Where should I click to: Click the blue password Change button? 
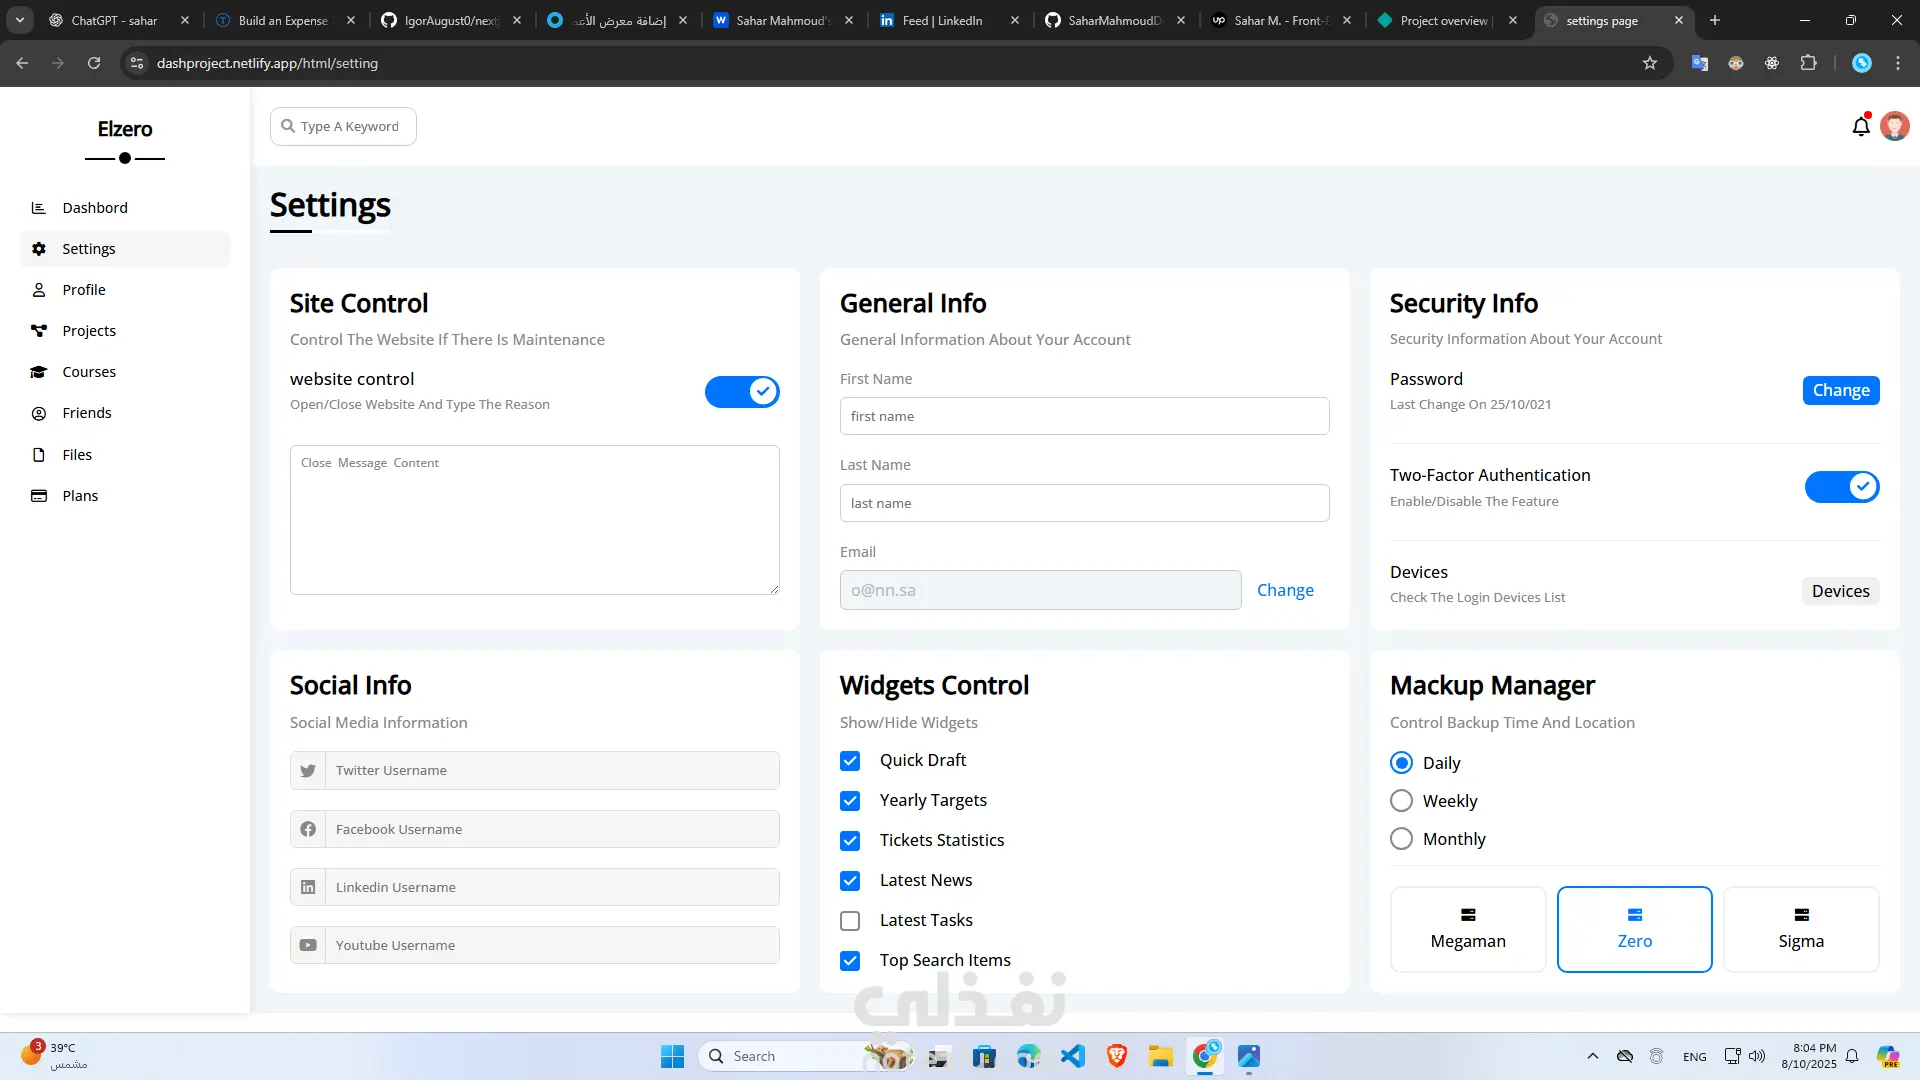[1840, 391]
